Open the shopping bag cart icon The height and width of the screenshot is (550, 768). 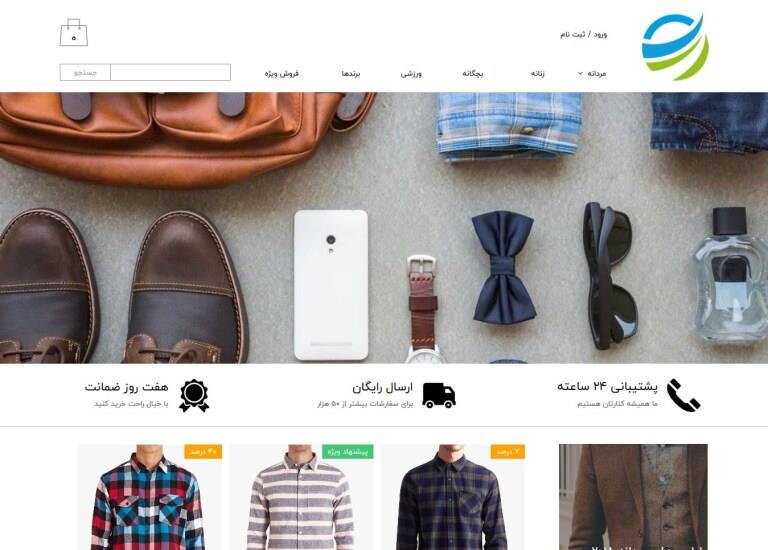pyautogui.click(x=73, y=33)
